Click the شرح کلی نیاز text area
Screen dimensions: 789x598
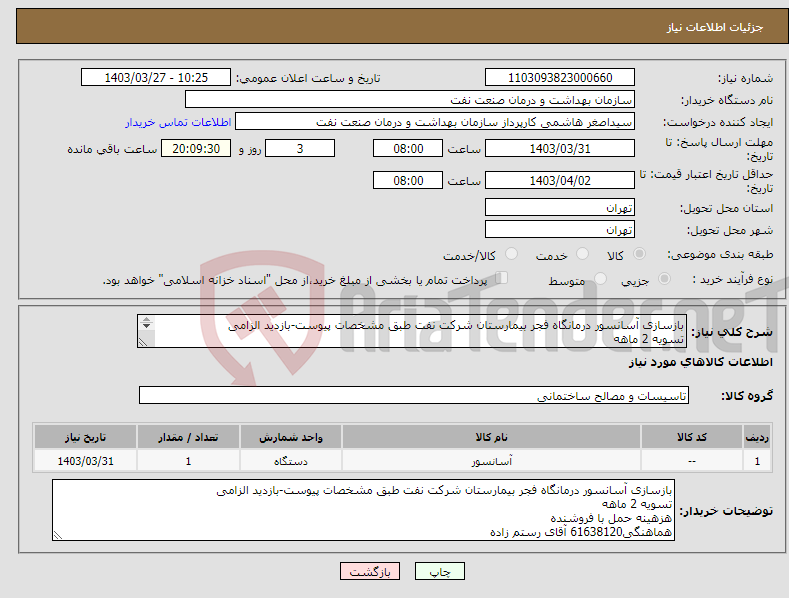pos(412,331)
